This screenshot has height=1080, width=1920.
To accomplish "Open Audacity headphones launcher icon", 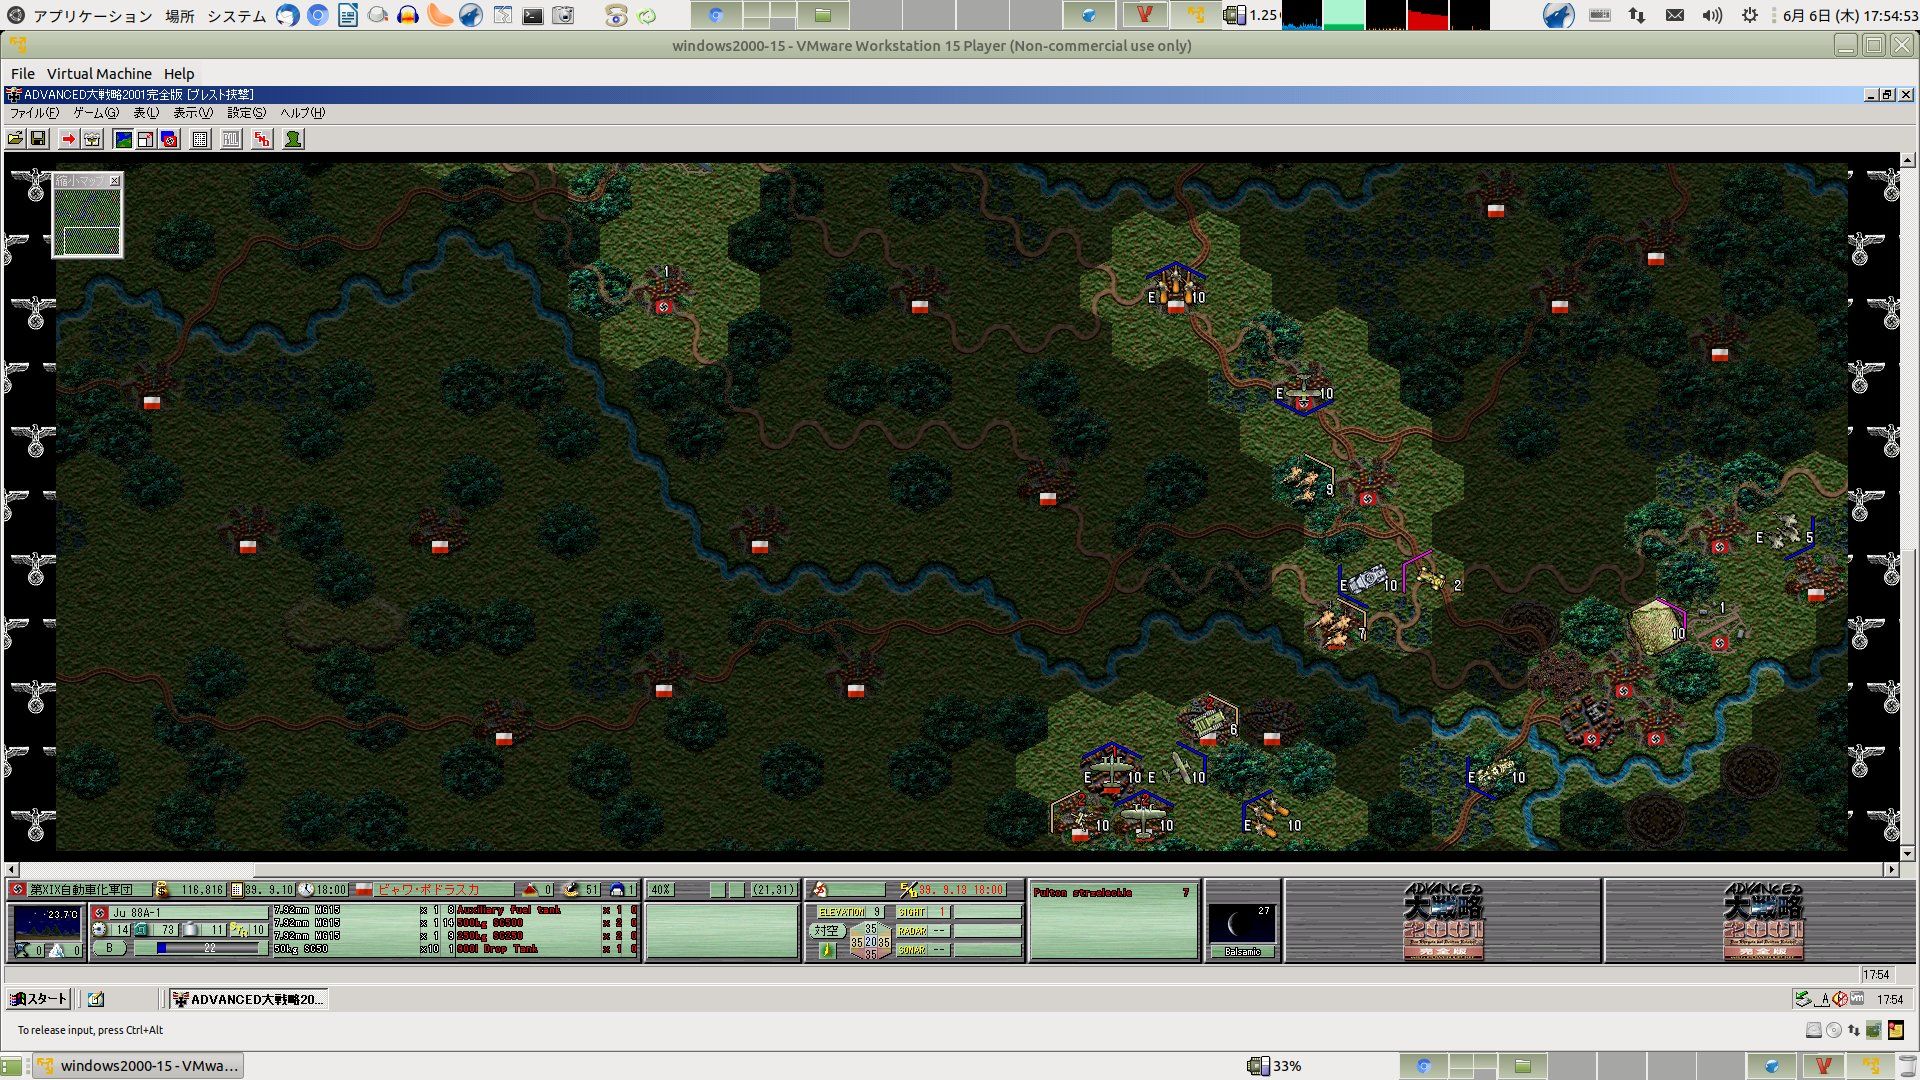I will point(407,15).
